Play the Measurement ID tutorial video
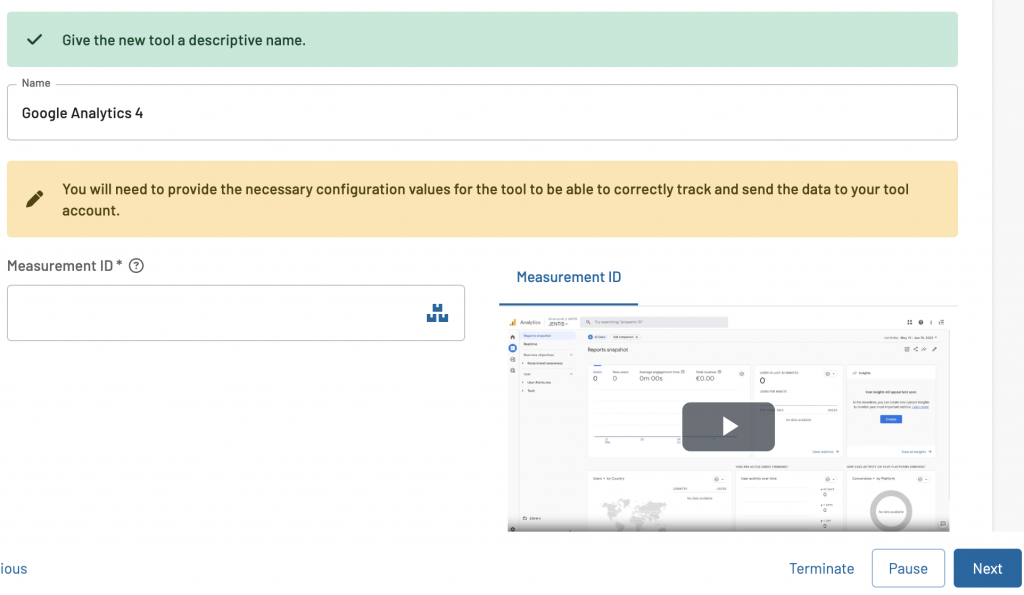Screen dimensions: 1024x595 pos(728,426)
